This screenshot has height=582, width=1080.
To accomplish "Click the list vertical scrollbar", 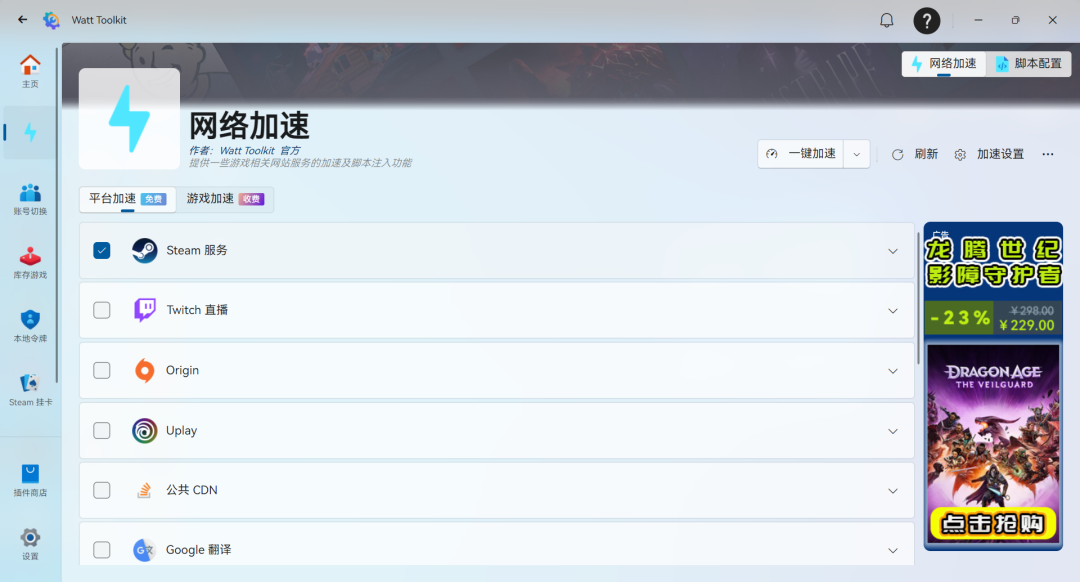I will (918, 298).
